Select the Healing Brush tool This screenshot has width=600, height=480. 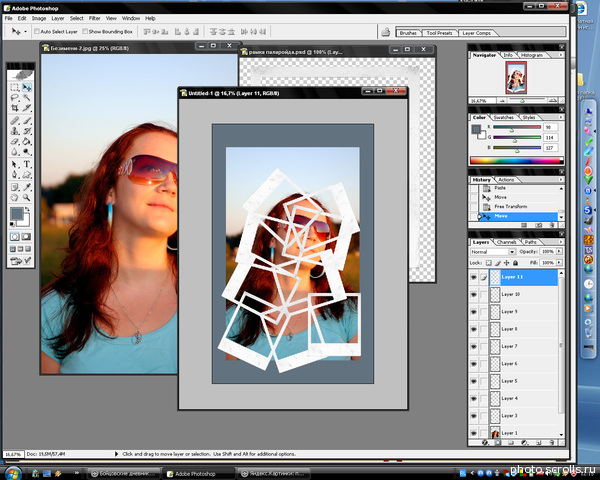click(15, 121)
